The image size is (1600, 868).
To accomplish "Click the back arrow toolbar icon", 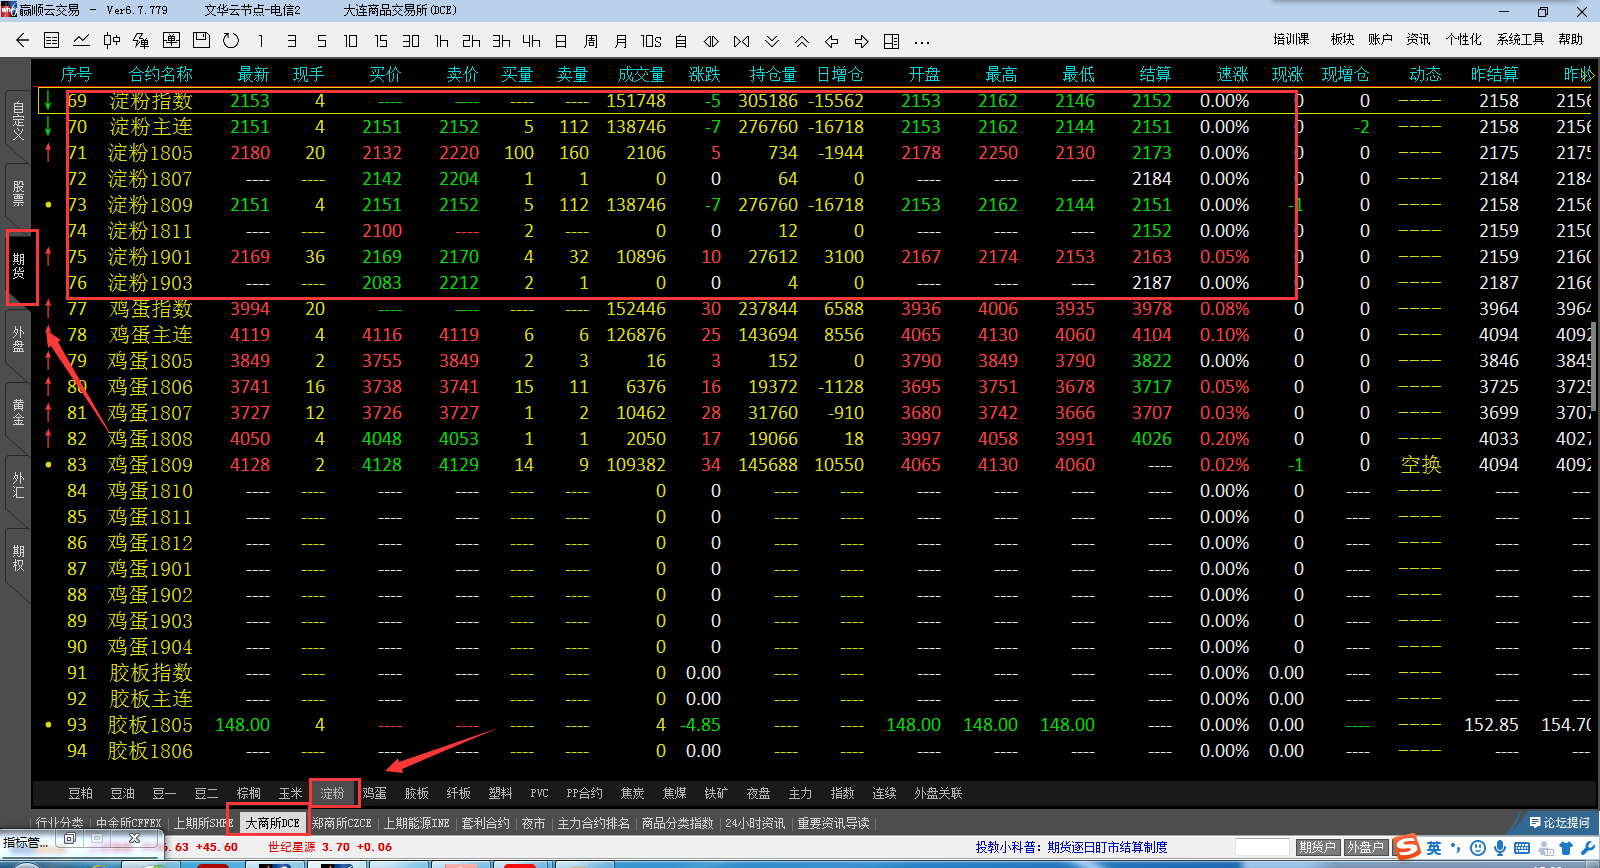I will 22,41.
